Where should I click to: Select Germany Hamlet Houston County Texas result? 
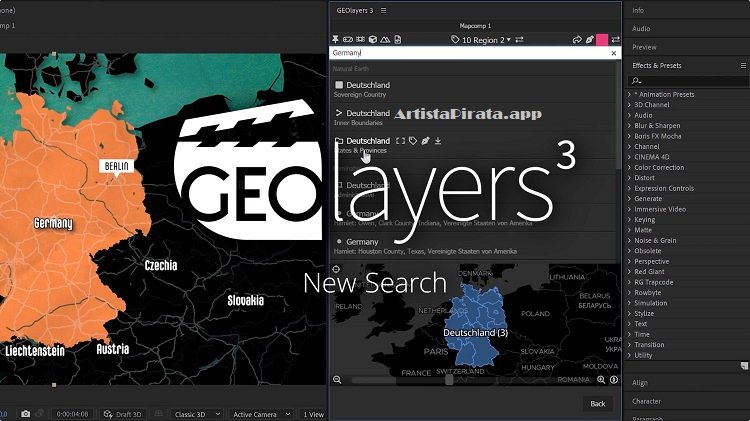(x=474, y=246)
